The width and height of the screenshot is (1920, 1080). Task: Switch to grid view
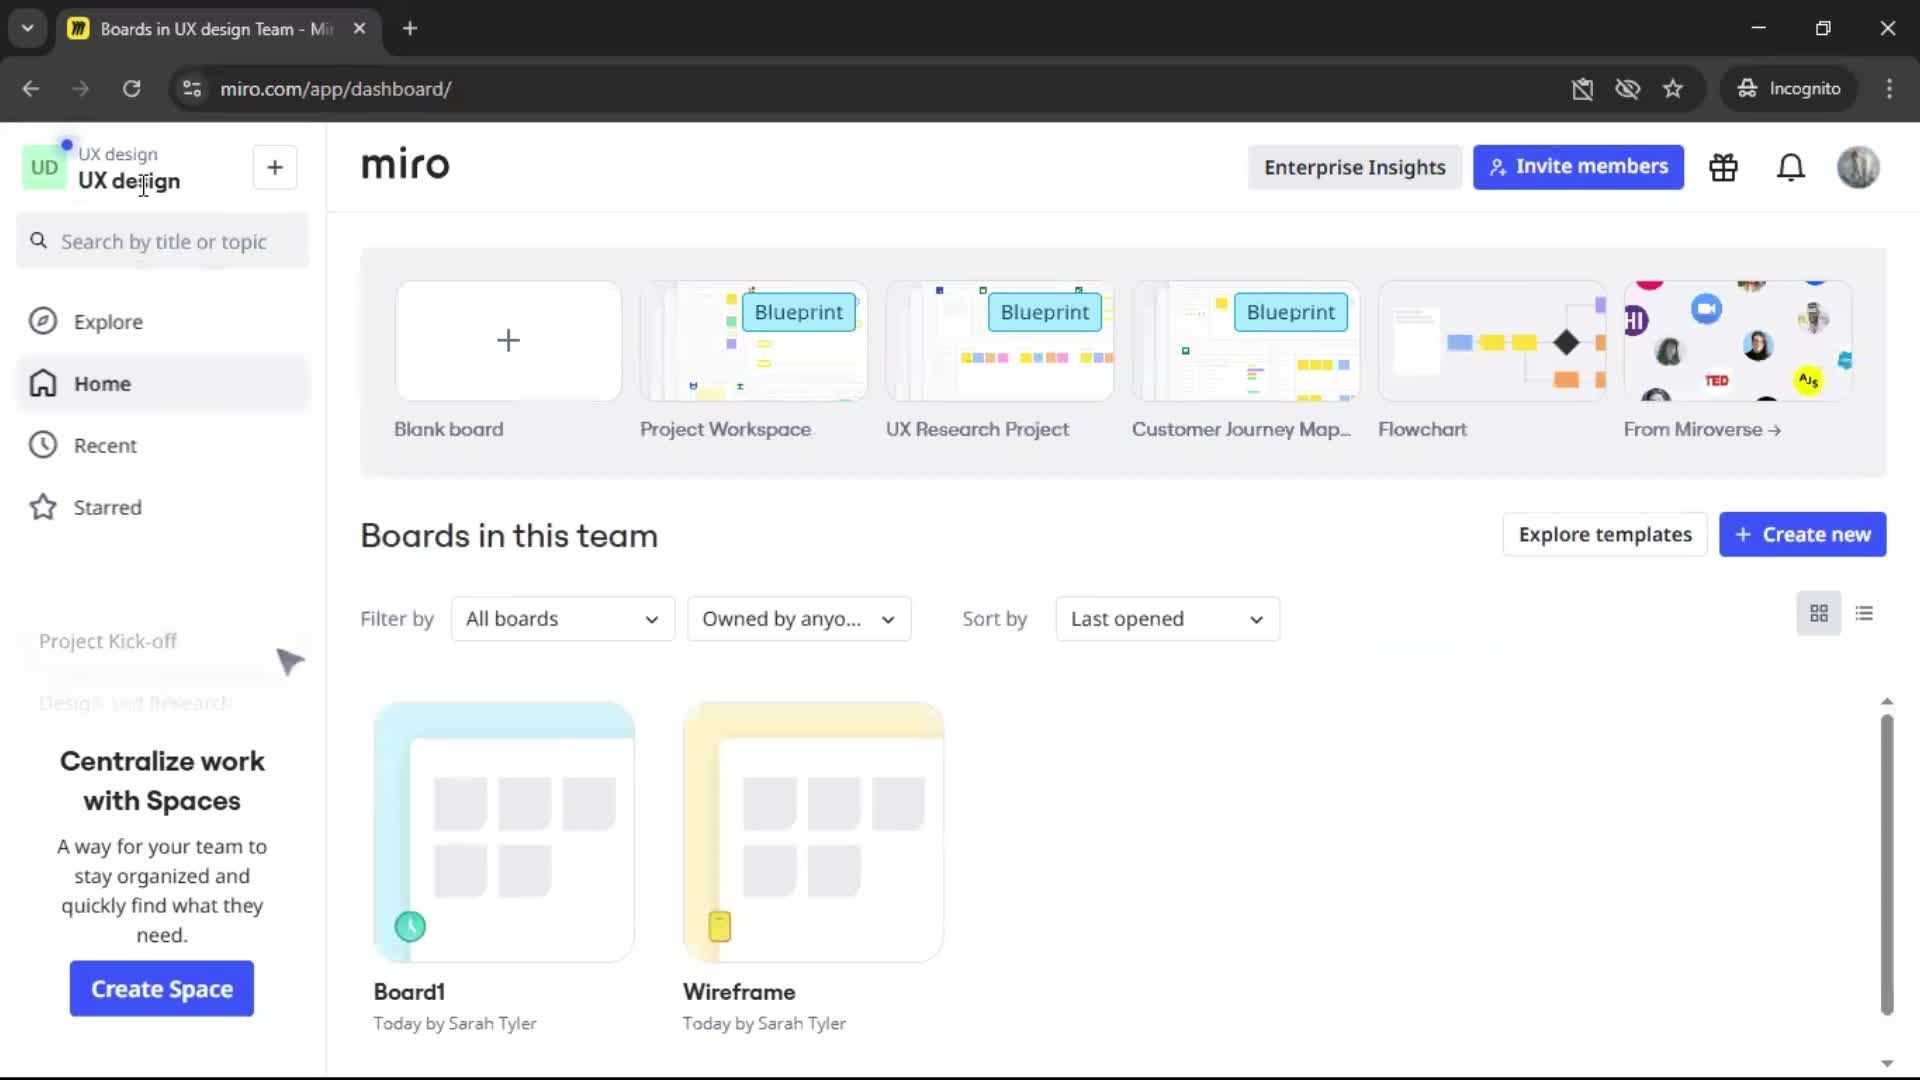coord(1819,613)
